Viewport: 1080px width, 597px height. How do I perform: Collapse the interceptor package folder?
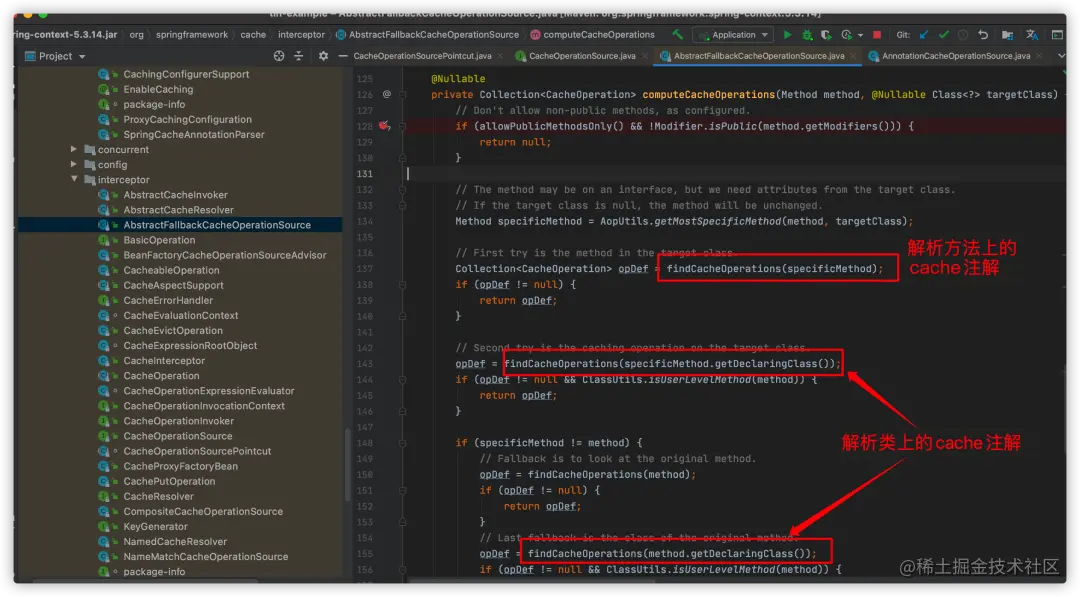tap(74, 179)
